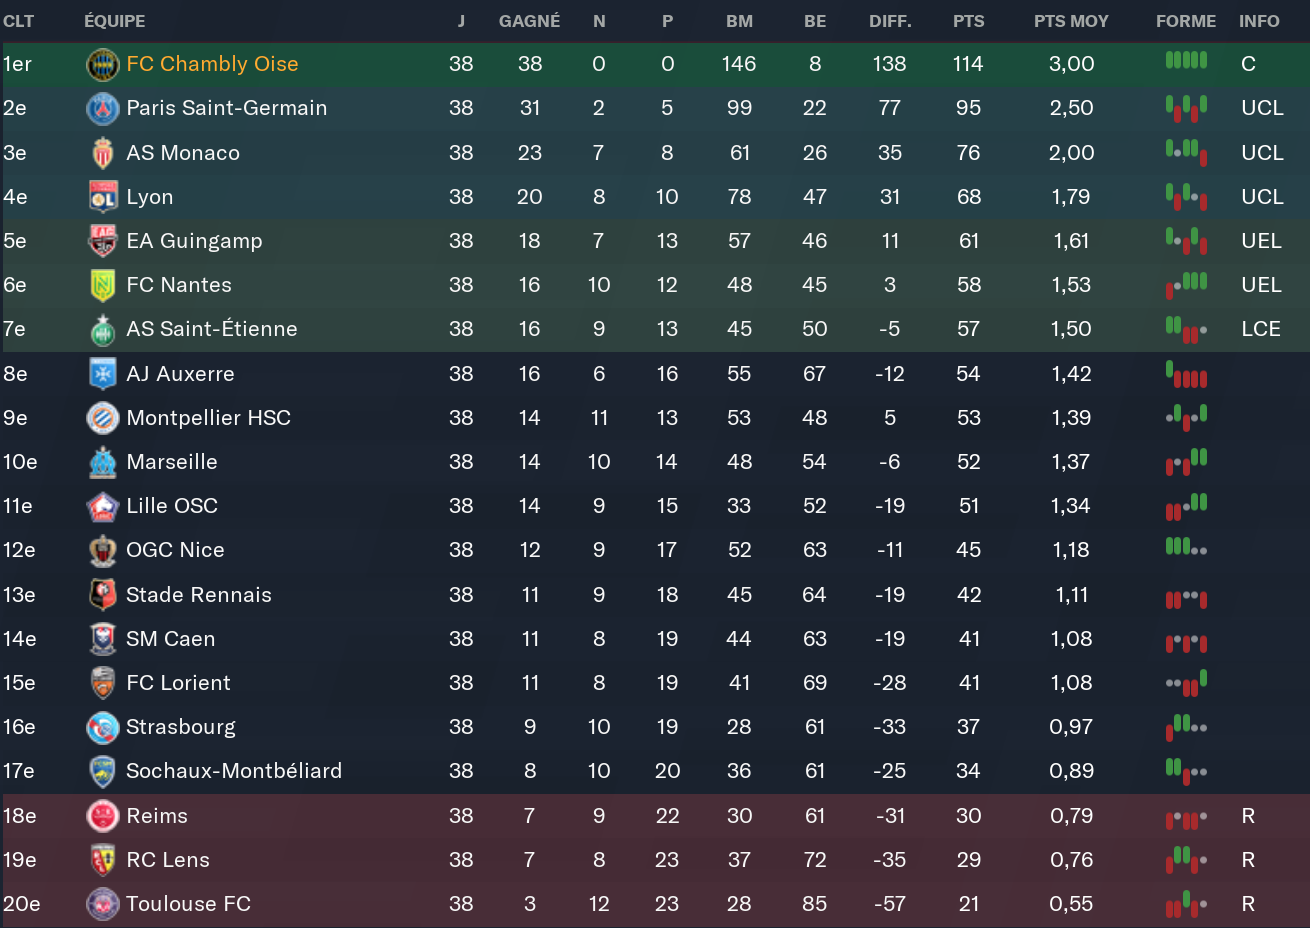The image size is (1310, 928).
Task: Open the Montpellier HSC team page
Action: coord(208,418)
